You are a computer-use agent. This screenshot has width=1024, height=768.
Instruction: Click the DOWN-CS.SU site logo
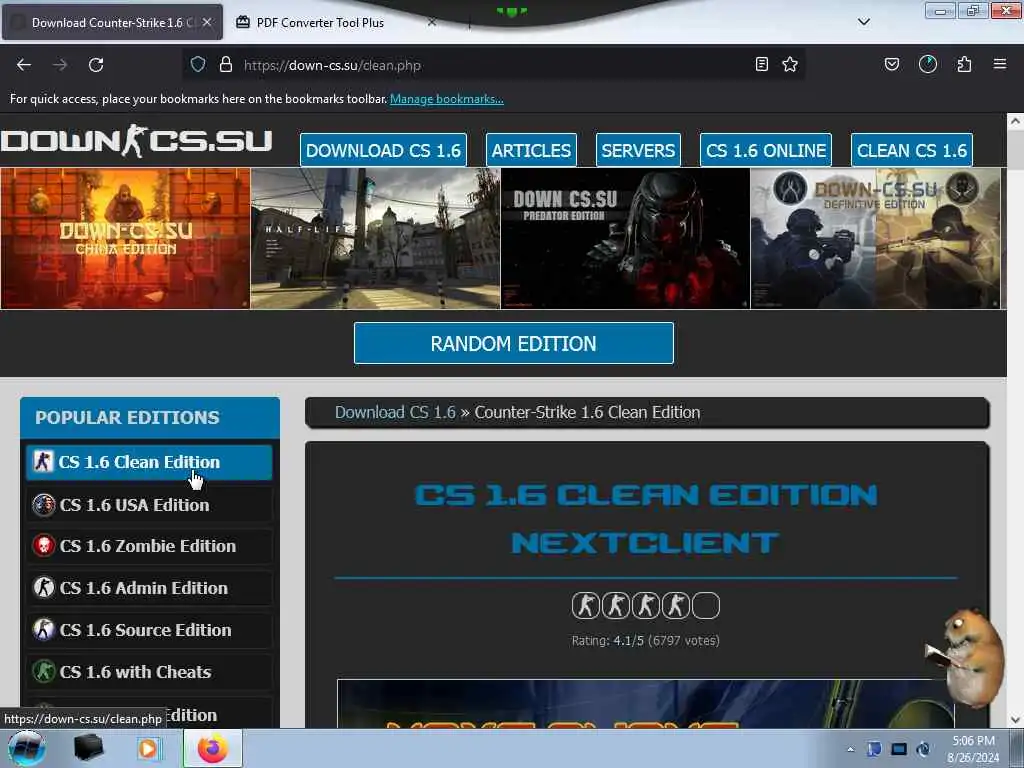point(136,141)
